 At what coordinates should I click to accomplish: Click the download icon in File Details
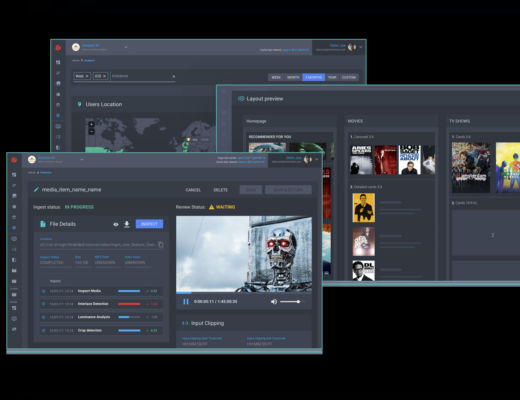(127, 224)
